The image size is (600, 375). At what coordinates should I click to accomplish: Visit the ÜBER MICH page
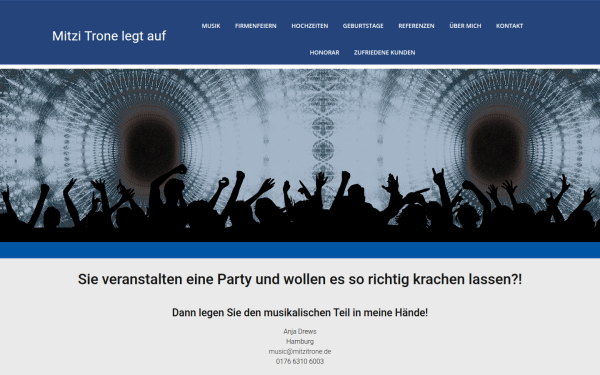pyautogui.click(x=465, y=26)
